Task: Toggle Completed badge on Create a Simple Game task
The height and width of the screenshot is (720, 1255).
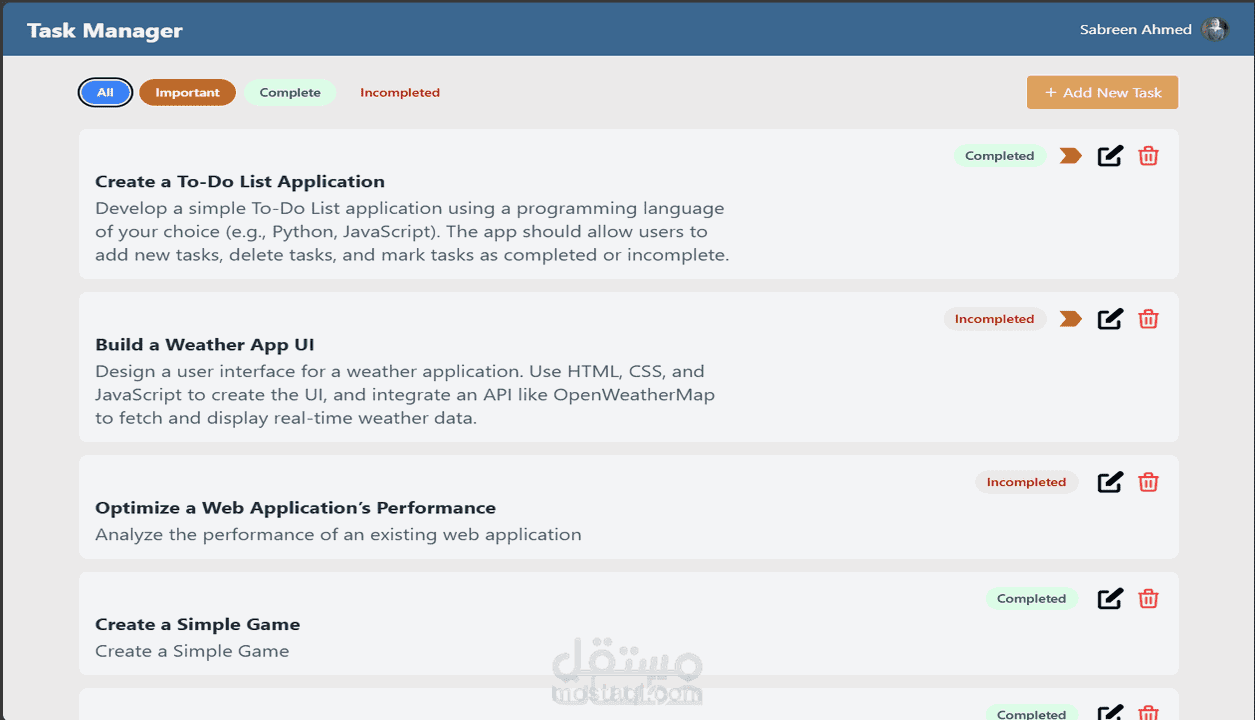Action: tap(1031, 599)
